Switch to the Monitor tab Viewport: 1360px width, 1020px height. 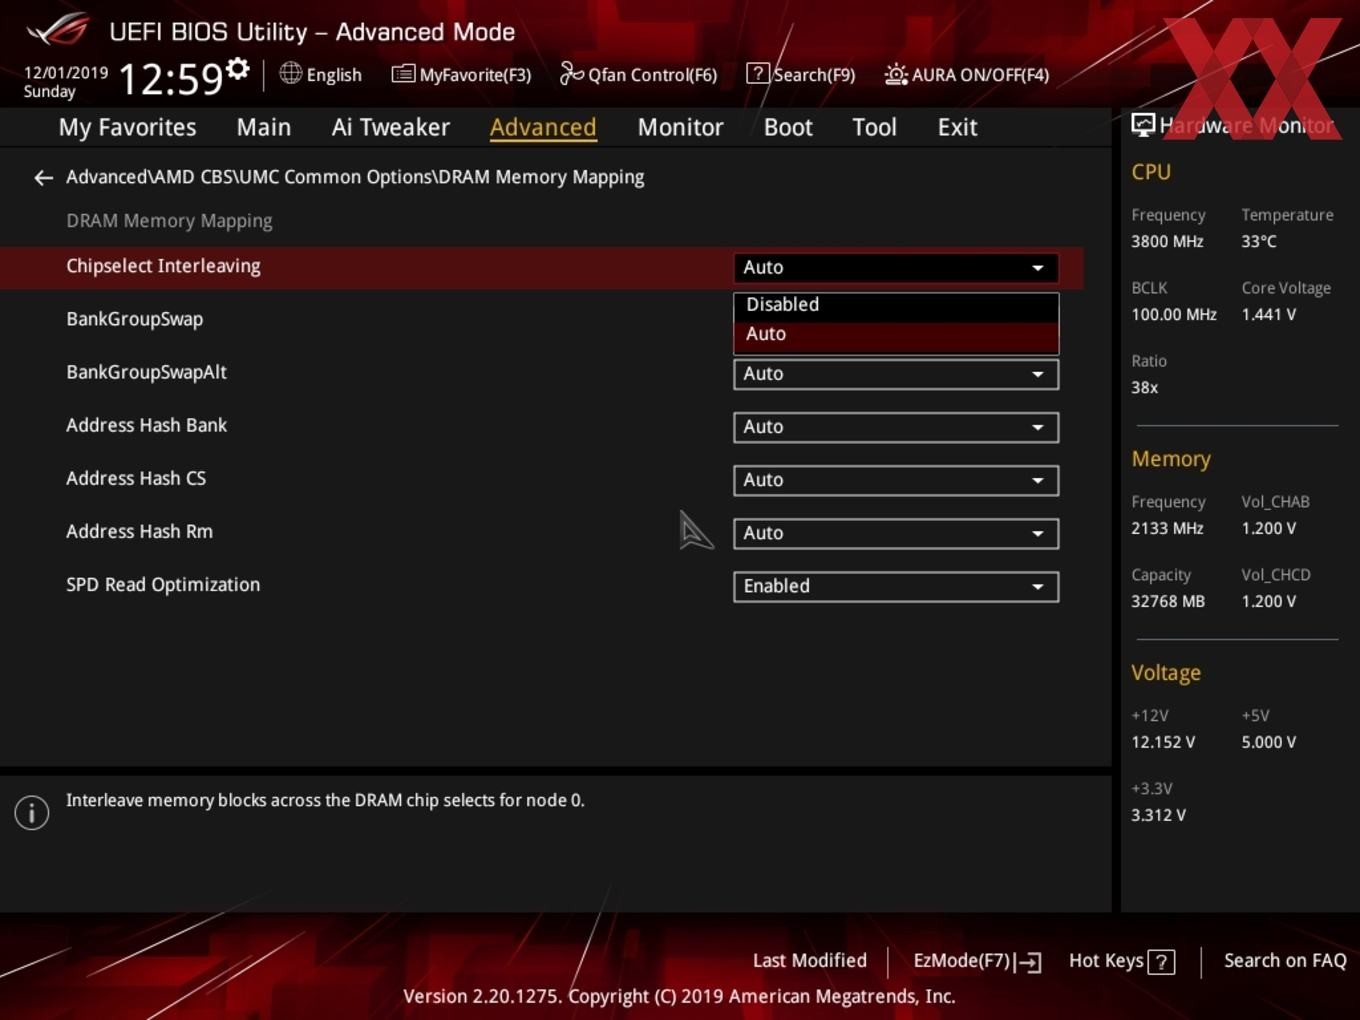click(x=680, y=127)
